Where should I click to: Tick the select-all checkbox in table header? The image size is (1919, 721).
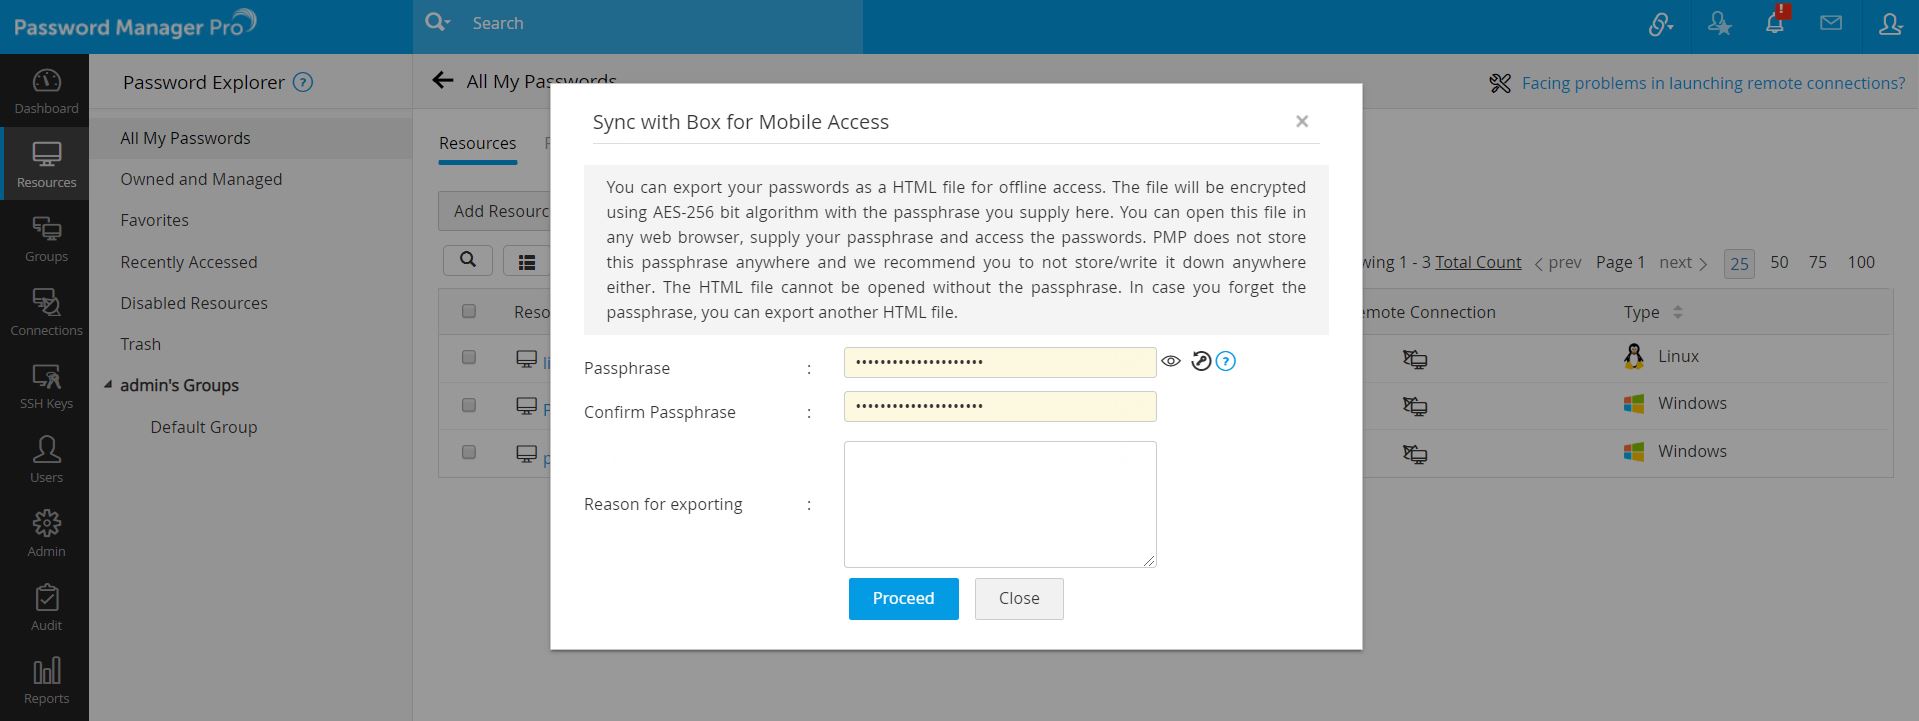[x=469, y=311]
